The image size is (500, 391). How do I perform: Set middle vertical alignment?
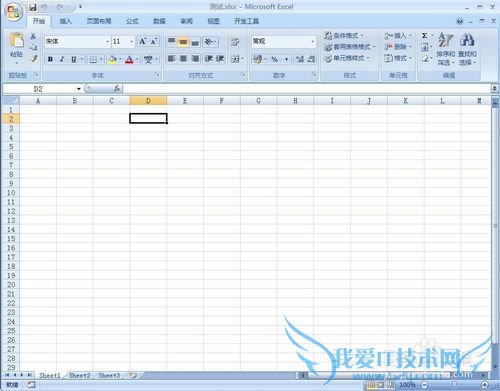pyautogui.click(x=183, y=41)
